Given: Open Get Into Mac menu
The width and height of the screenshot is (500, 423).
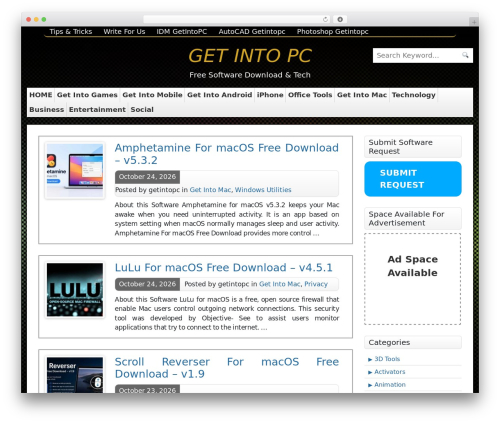Looking at the screenshot, I should [362, 95].
